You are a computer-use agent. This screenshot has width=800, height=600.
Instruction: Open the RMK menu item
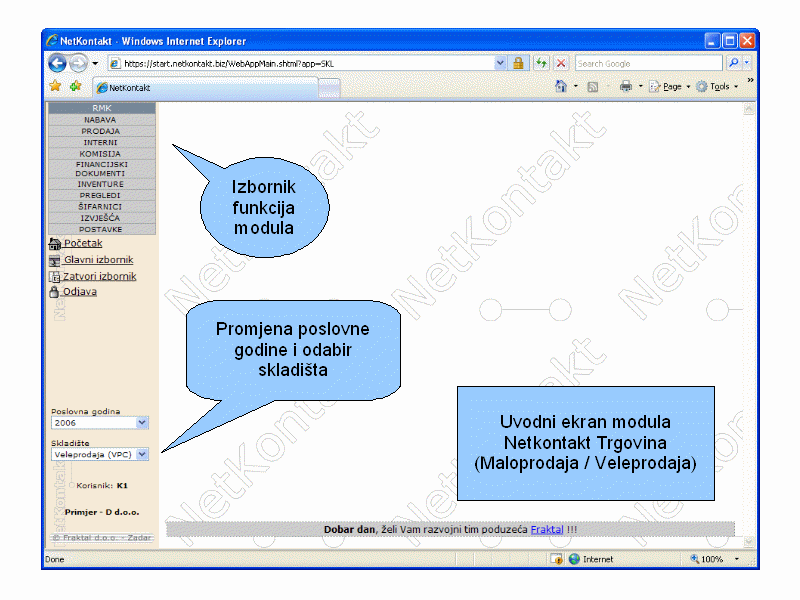(x=102, y=108)
